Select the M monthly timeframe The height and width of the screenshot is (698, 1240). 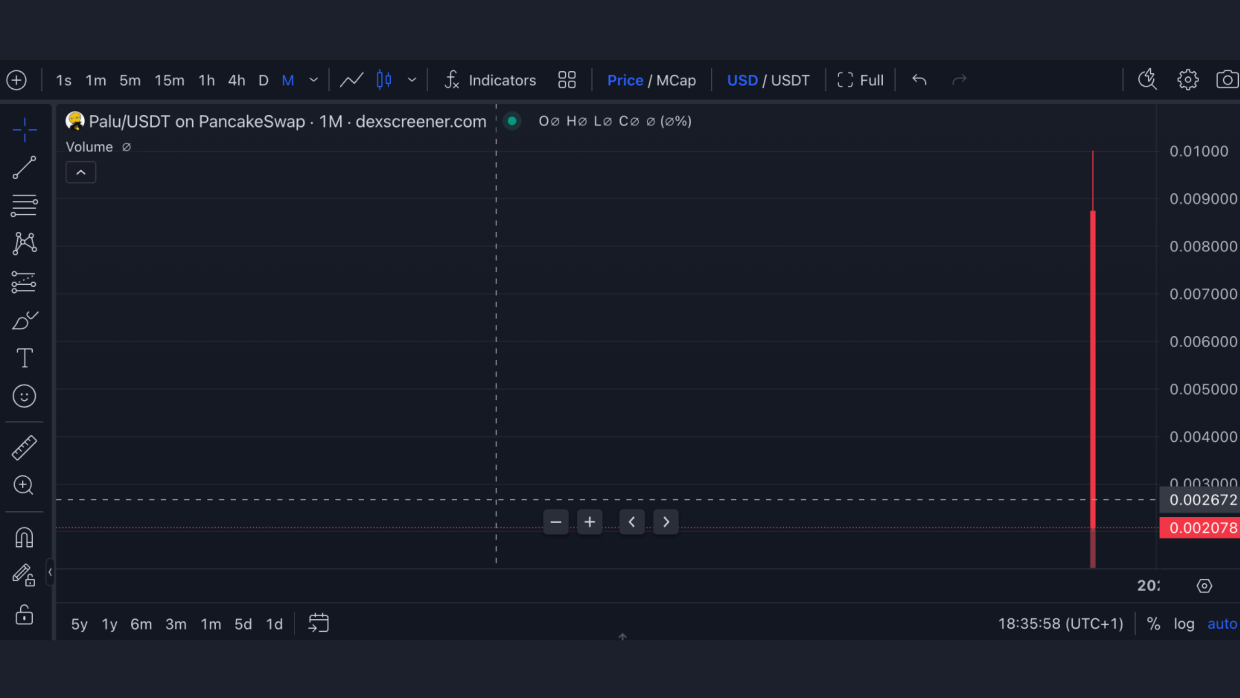288,80
